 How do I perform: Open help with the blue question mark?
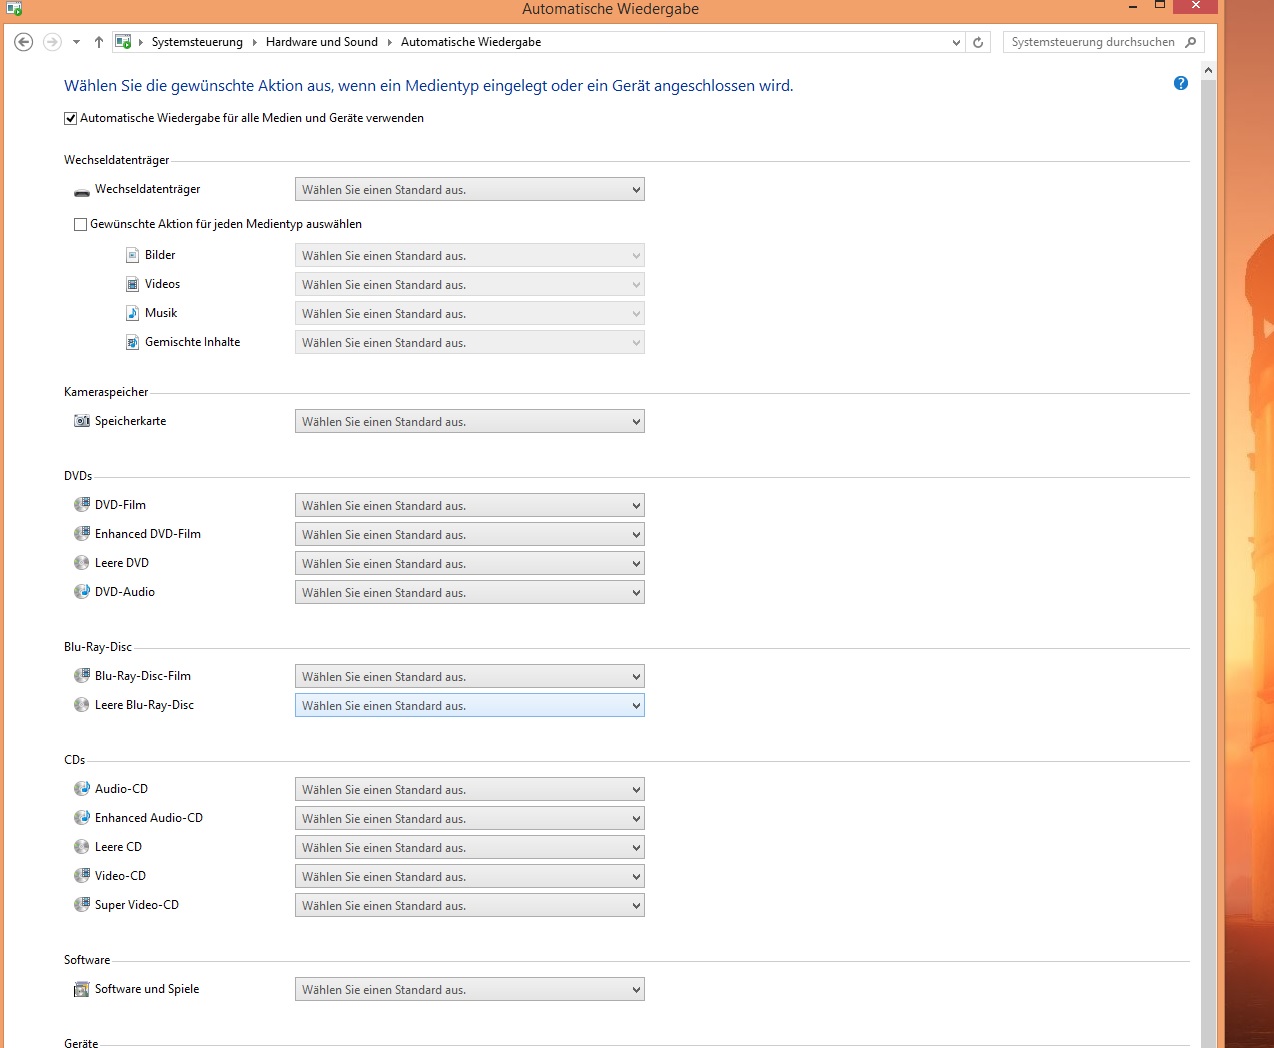click(1181, 83)
